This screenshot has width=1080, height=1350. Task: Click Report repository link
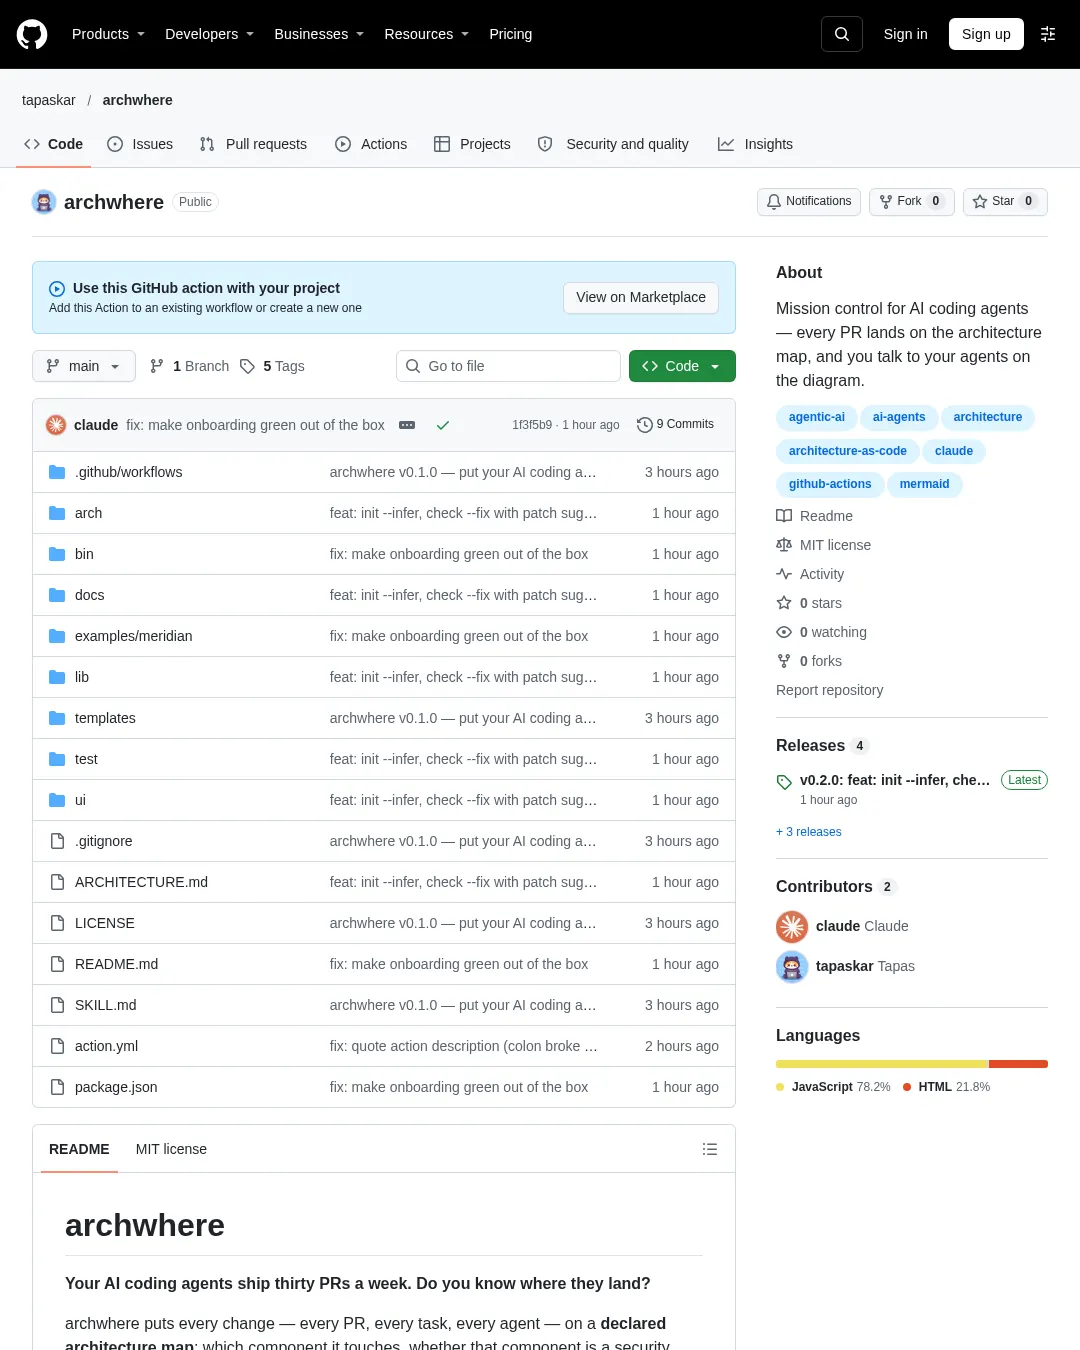point(829,690)
